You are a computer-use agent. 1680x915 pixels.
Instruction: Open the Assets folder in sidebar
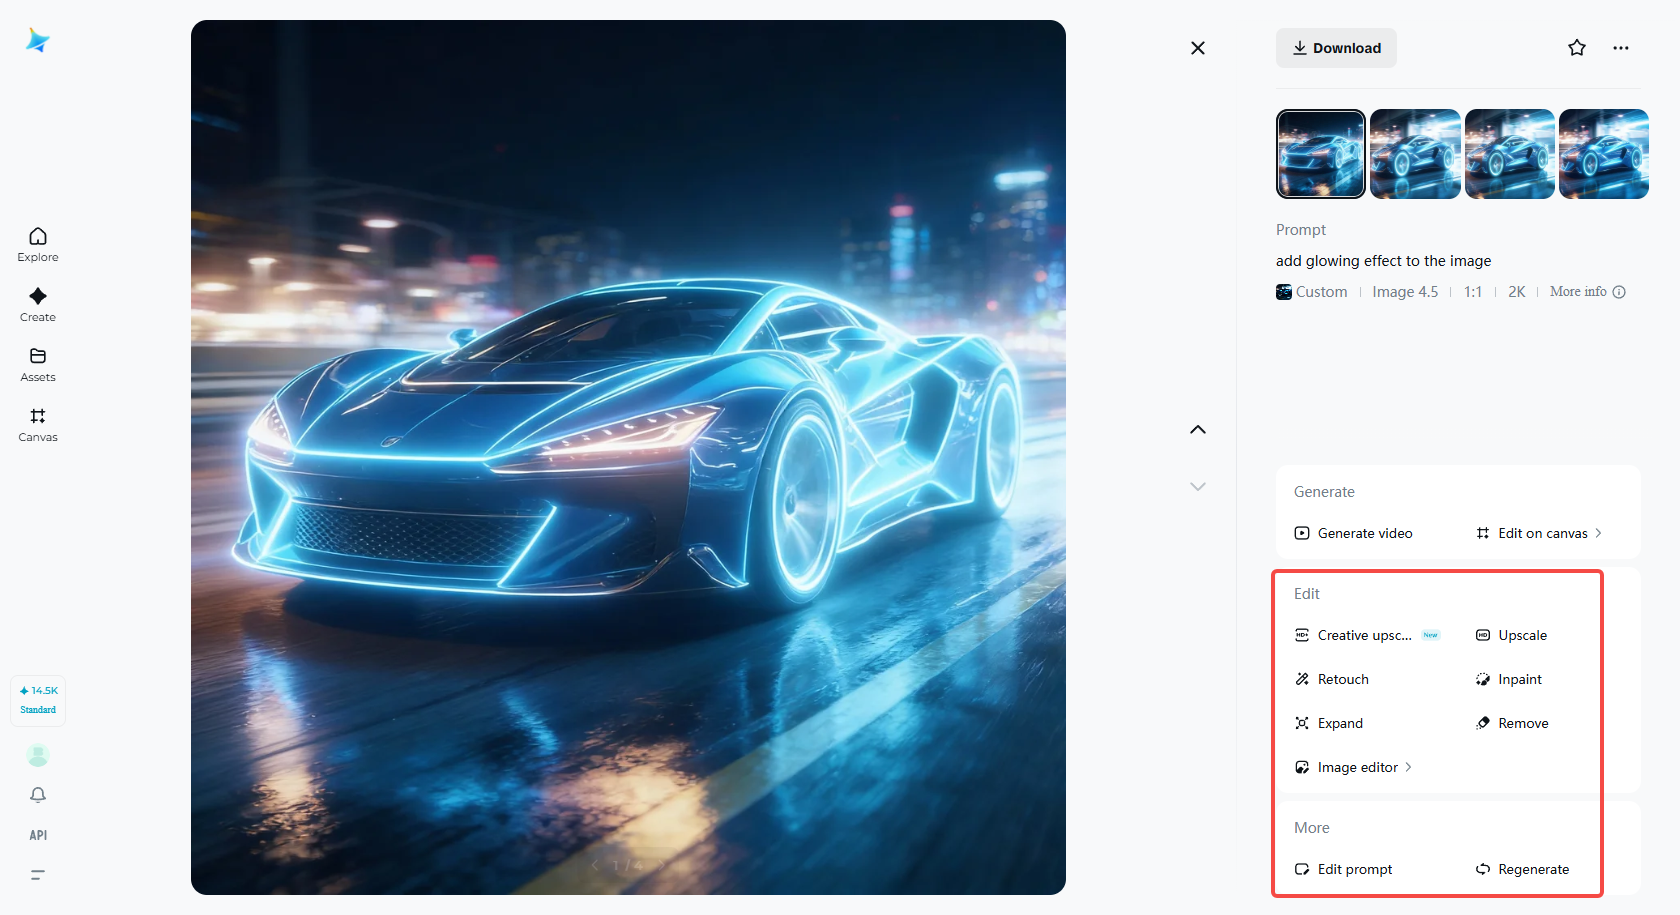point(38,365)
